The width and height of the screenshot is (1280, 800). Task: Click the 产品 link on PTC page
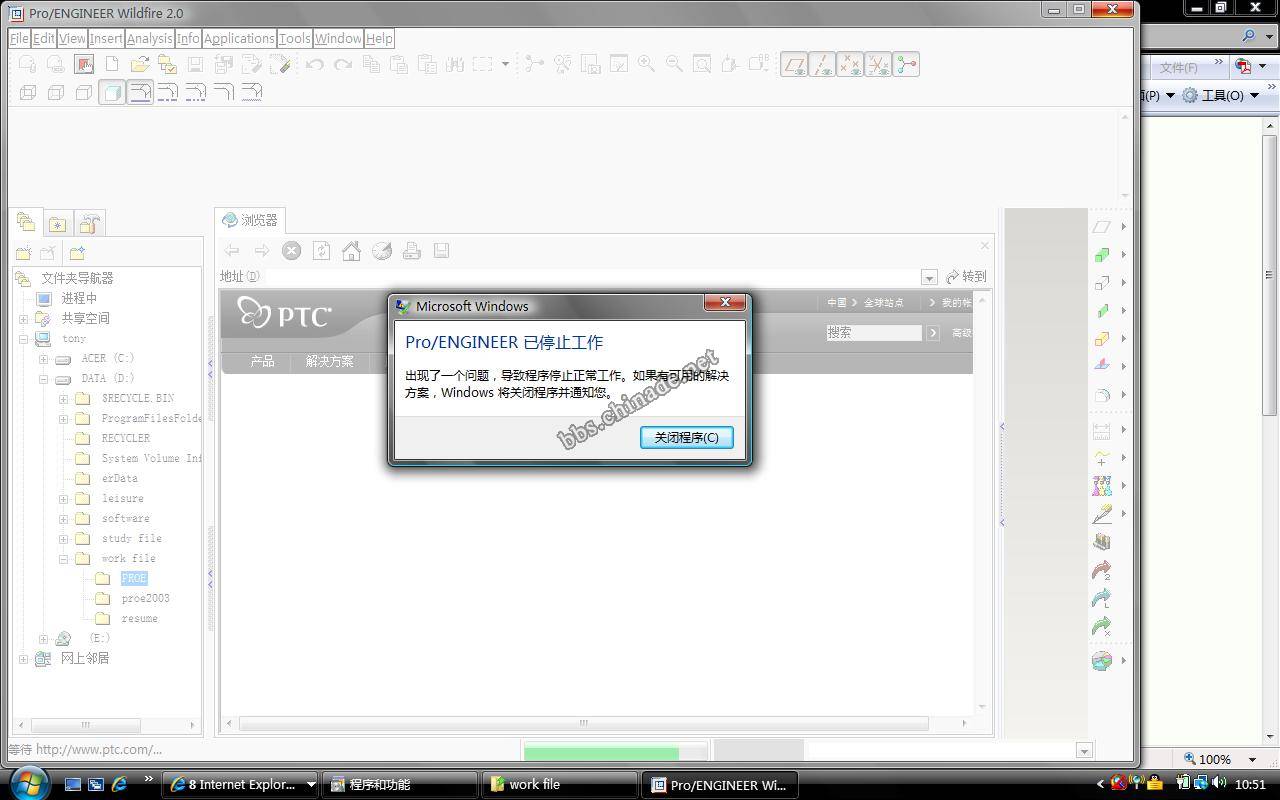point(262,361)
